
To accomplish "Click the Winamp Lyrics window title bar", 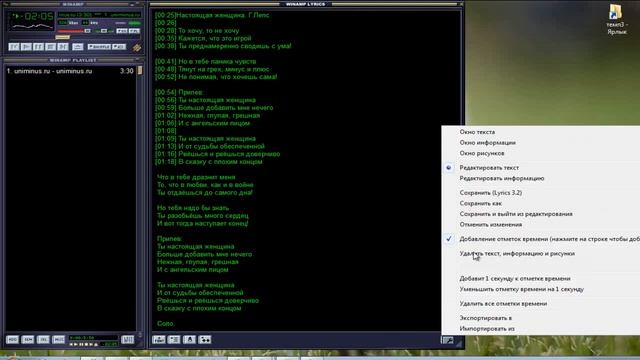I will tap(305, 4).
